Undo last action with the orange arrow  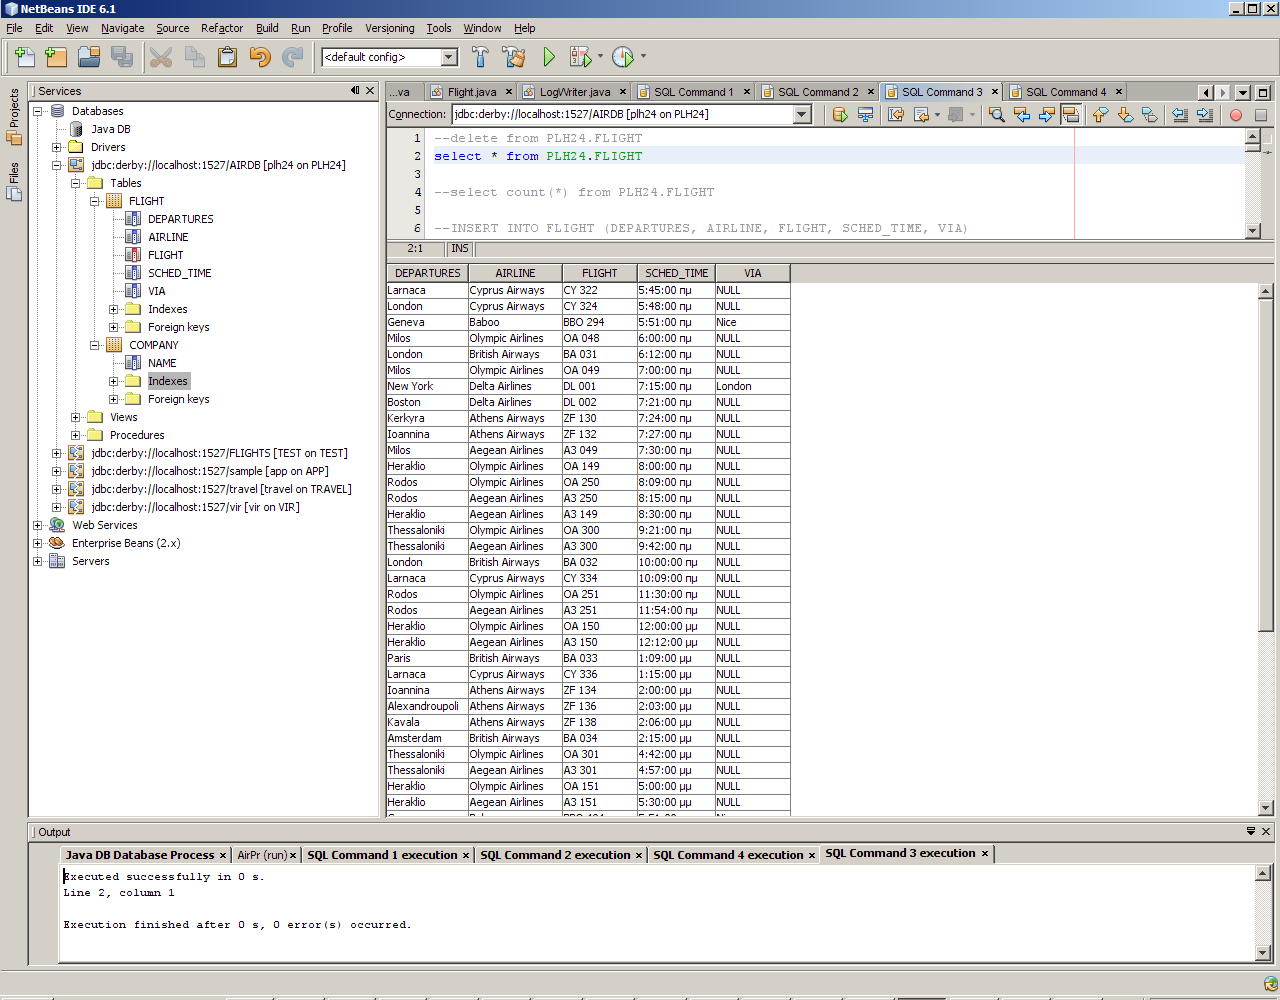click(x=260, y=57)
